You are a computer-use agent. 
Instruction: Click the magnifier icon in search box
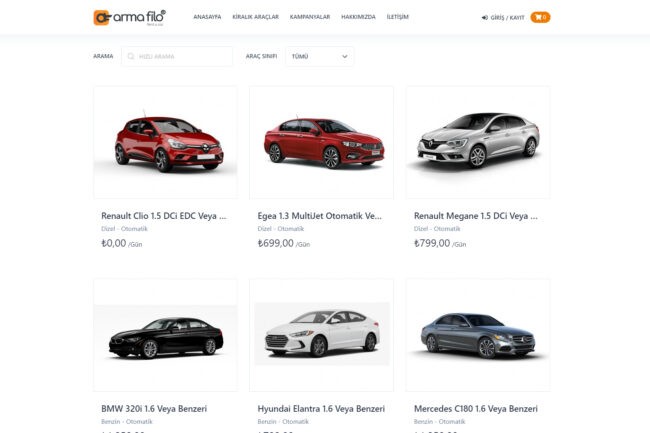tap(131, 57)
